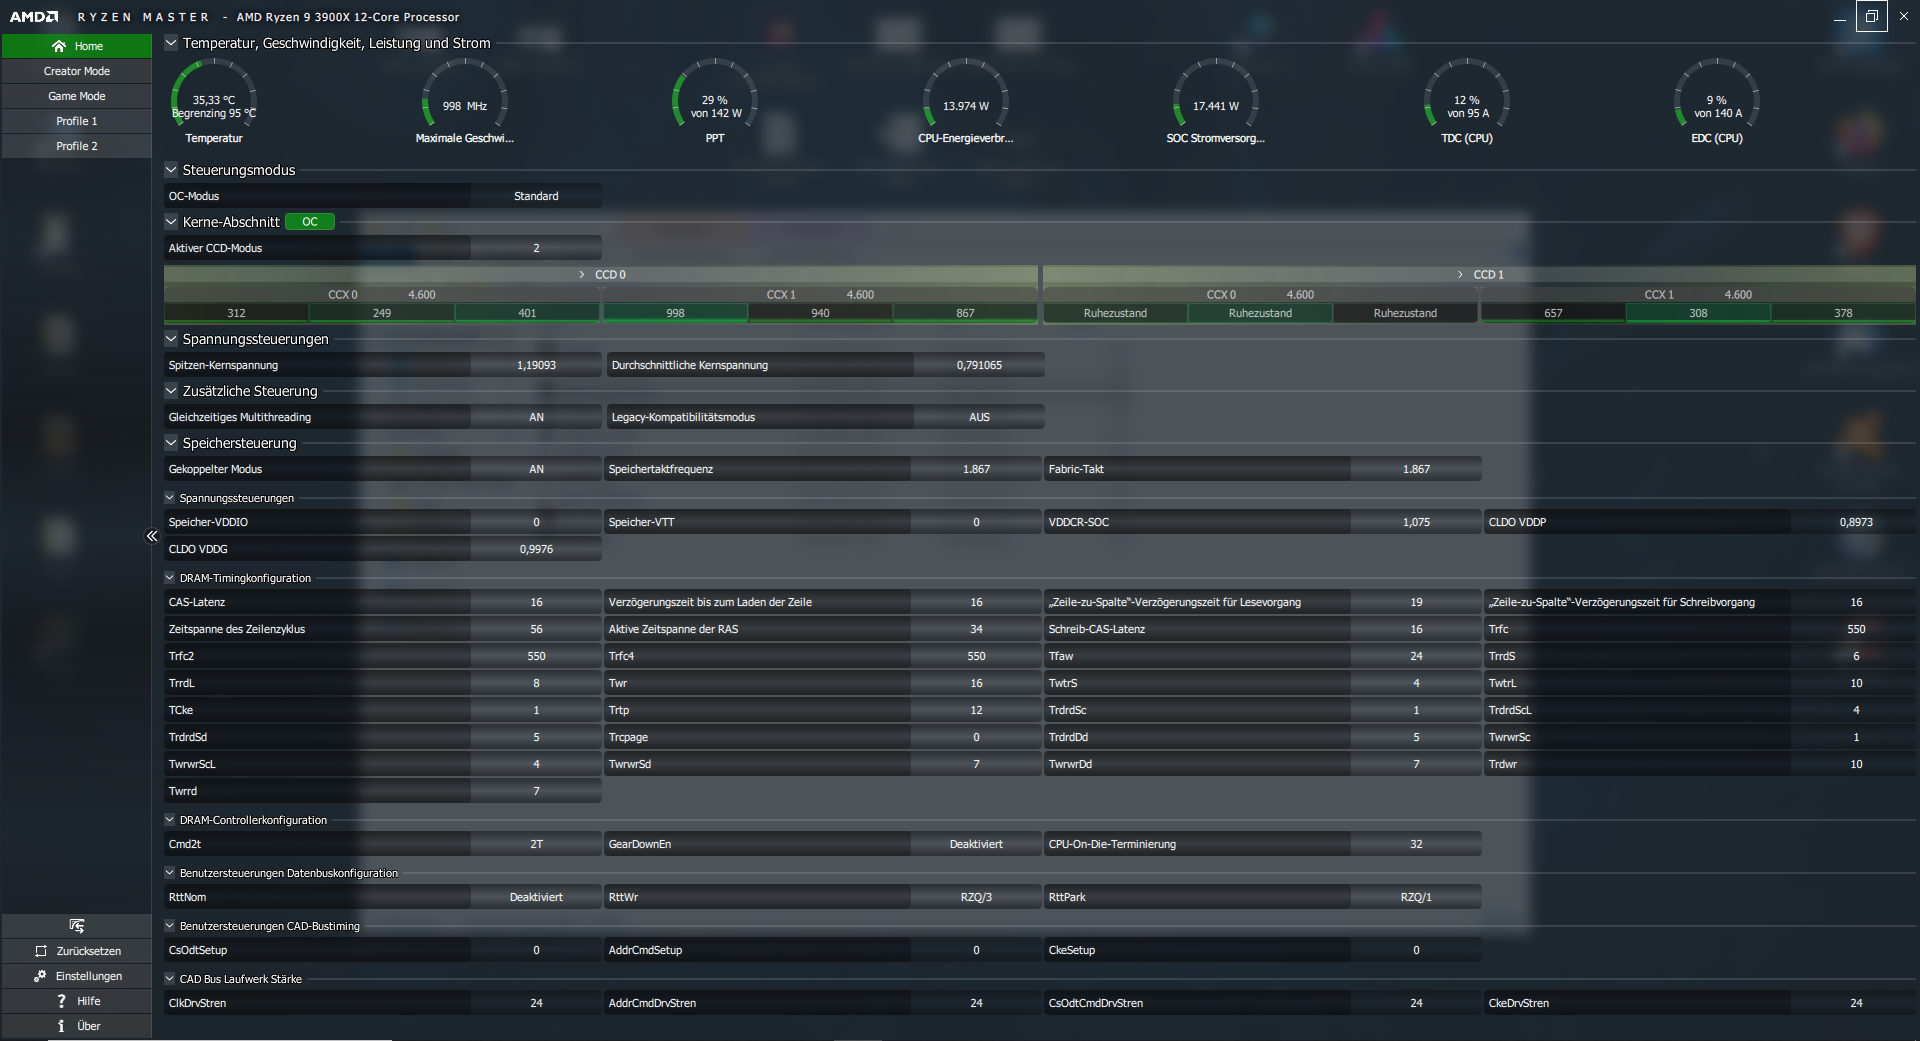Collapse the Zusätzliche Steuerung section
Viewport: 1920px width, 1041px height.
171,391
